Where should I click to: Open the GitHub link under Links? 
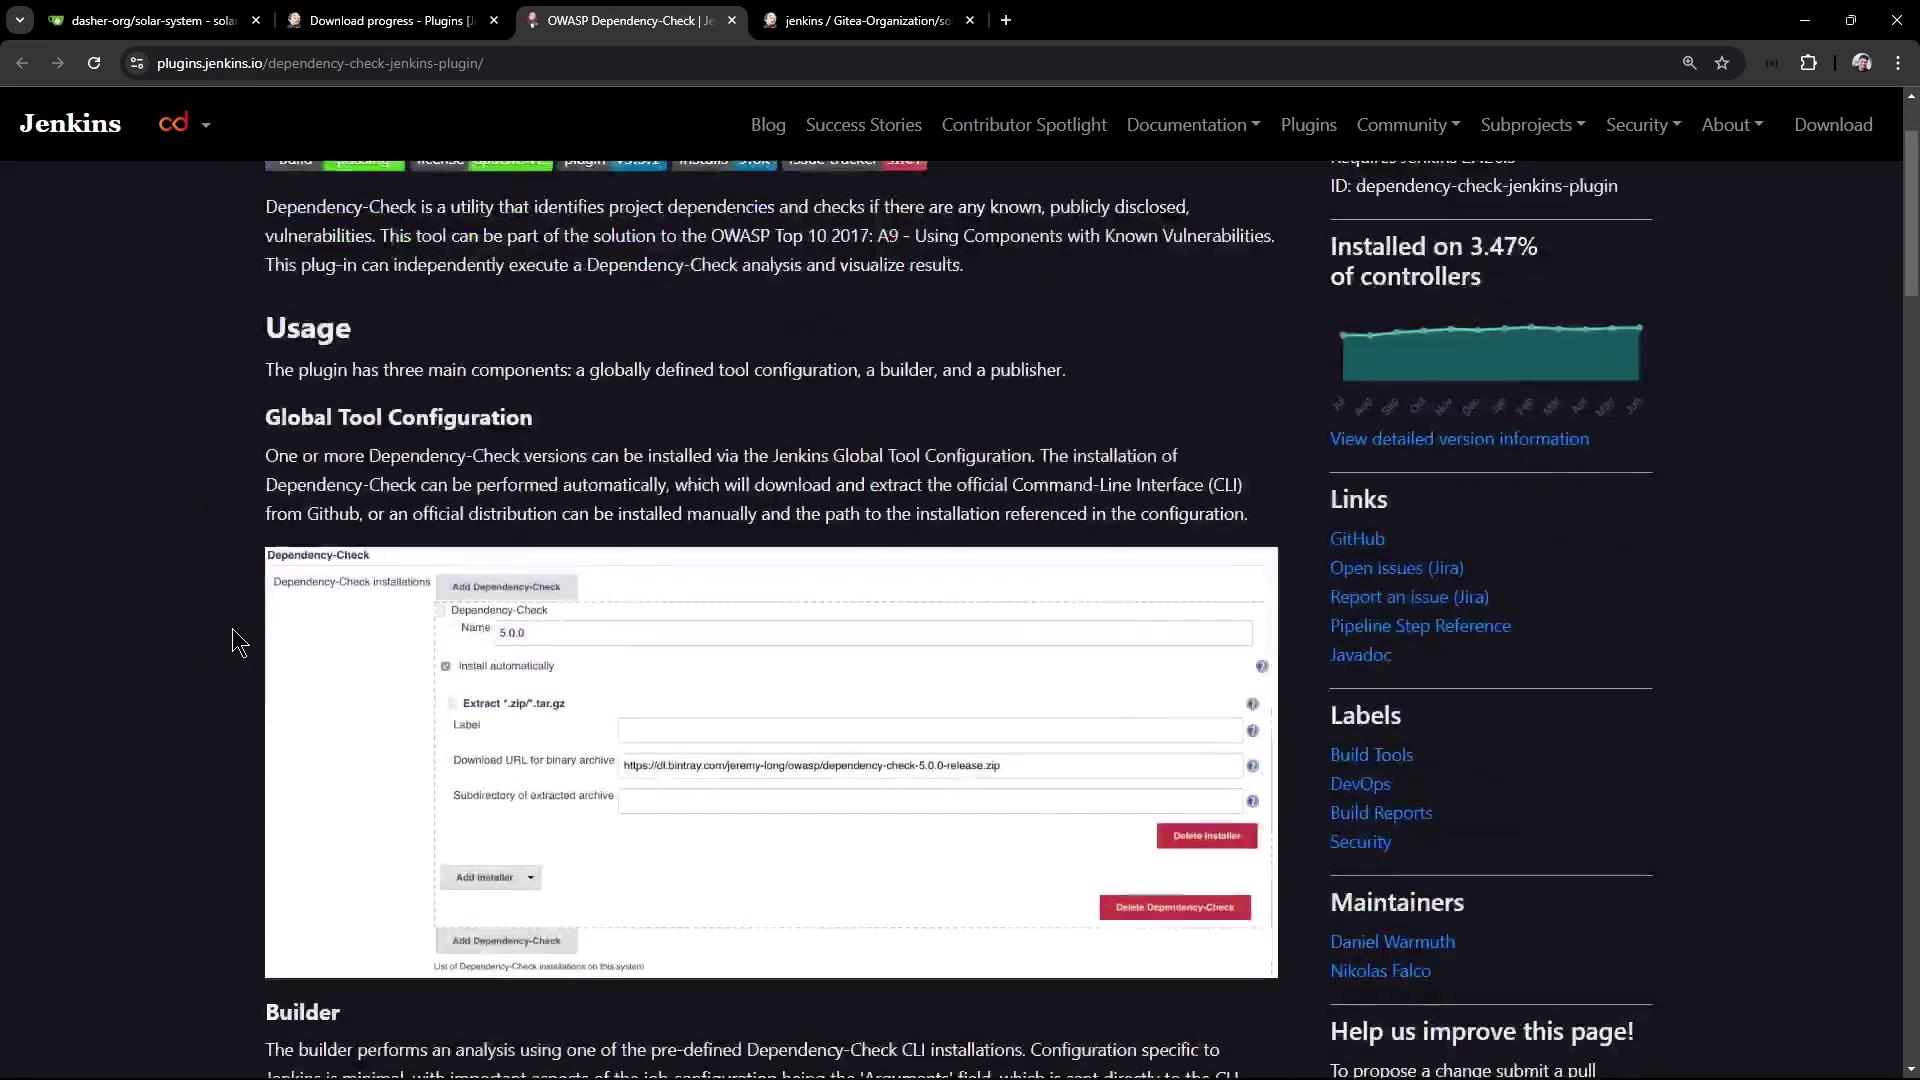click(x=1357, y=539)
